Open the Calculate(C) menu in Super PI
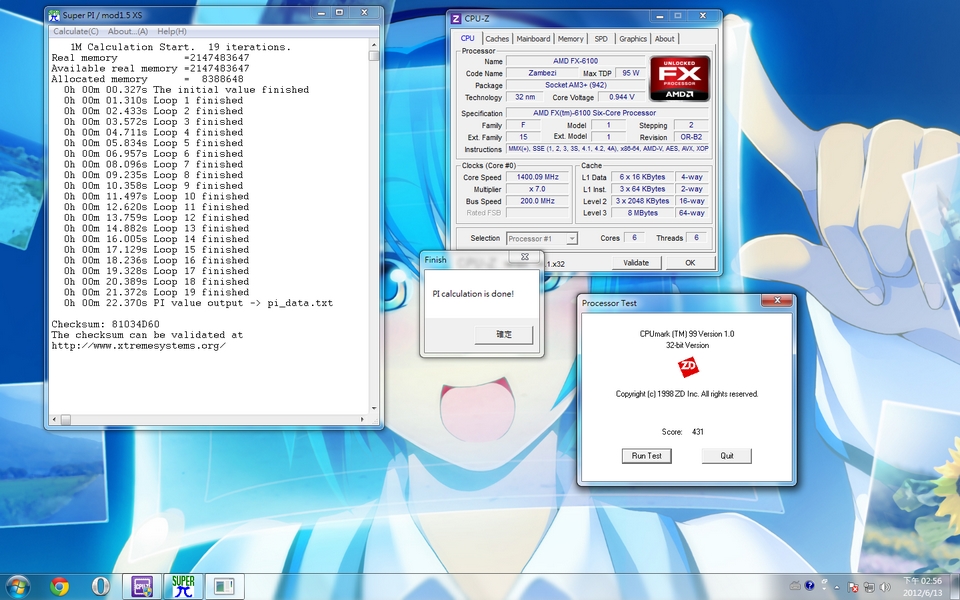This screenshot has width=960, height=600. click(x=76, y=31)
